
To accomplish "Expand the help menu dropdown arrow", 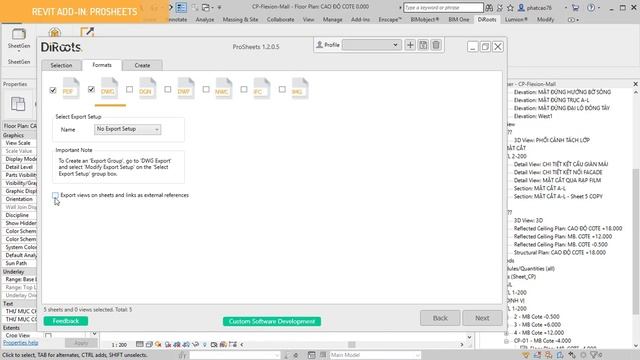I will pyautogui.click(x=599, y=7).
